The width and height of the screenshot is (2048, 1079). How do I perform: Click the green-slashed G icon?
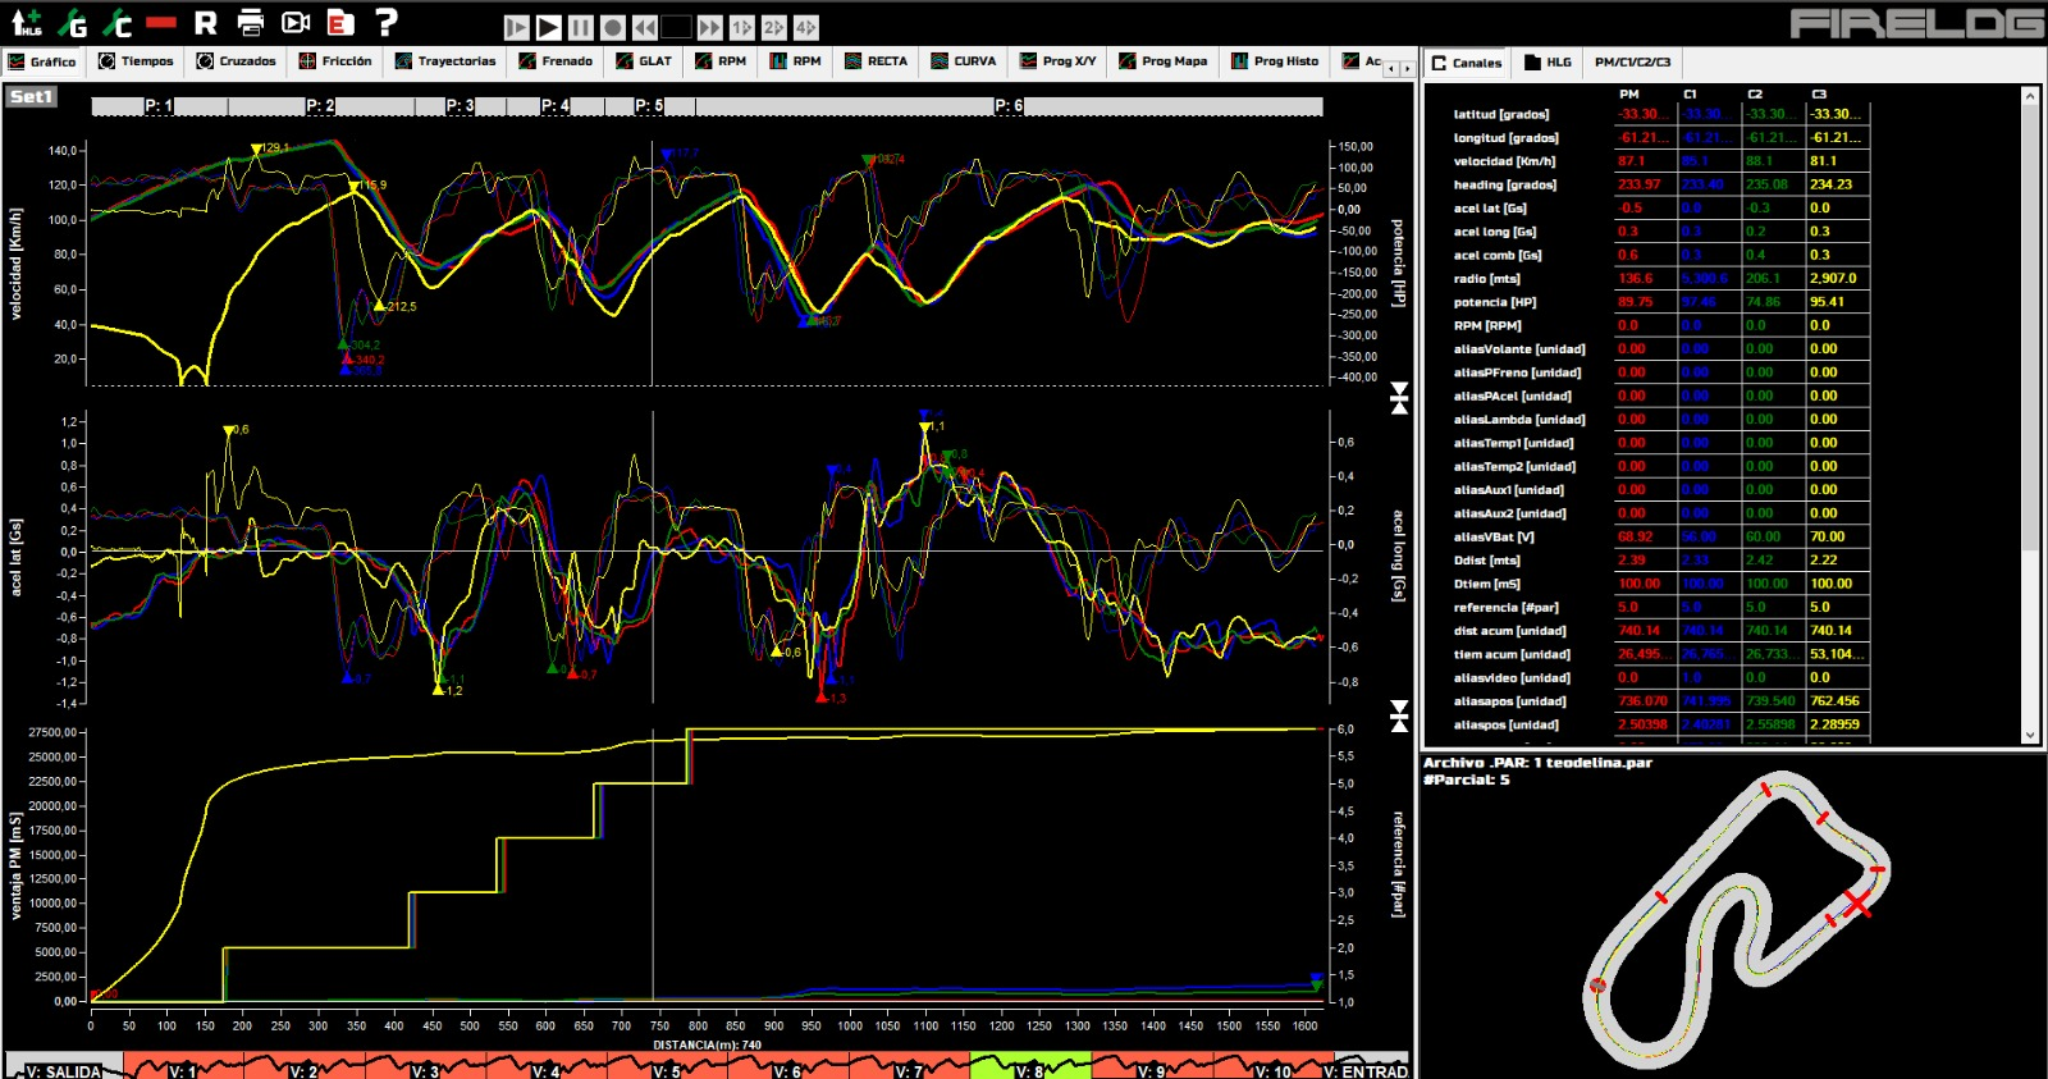click(72, 22)
